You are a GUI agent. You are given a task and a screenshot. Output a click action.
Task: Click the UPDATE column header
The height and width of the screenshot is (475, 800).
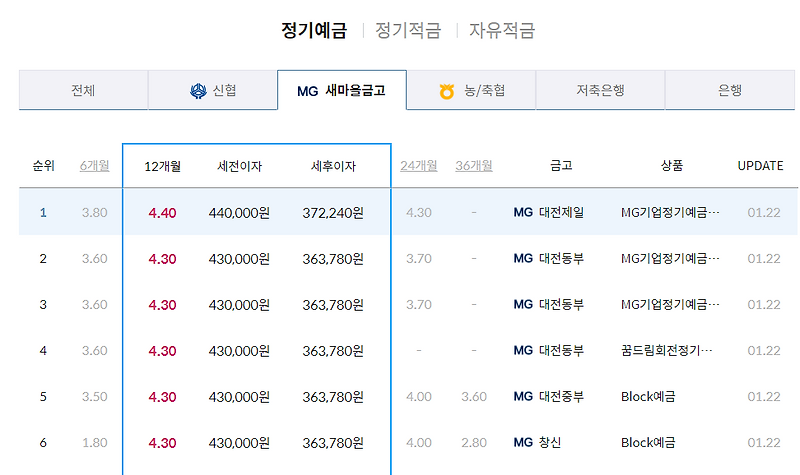click(x=760, y=166)
